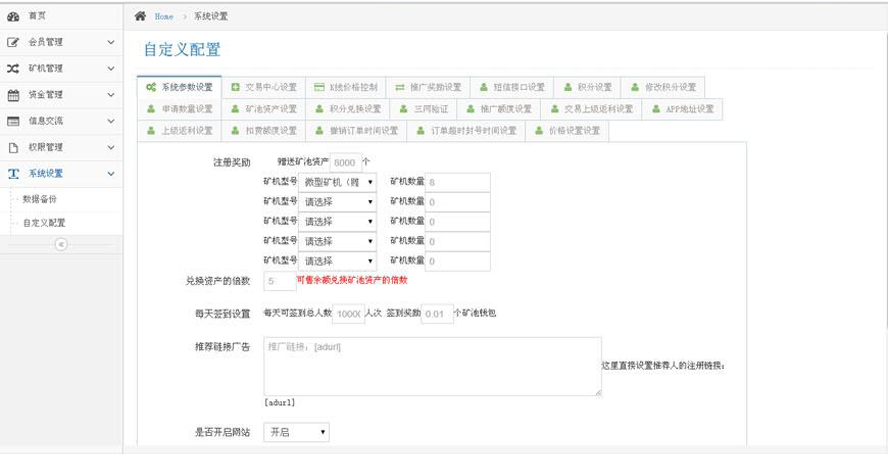Collapse 系统设置 with its chevron arrow
The width and height of the screenshot is (888, 454).
click(111, 174)
